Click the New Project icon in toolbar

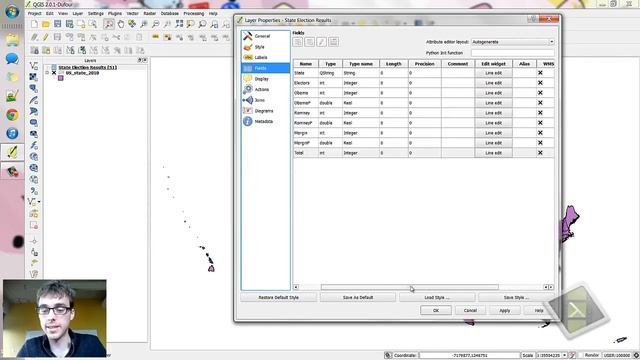click(x=34, y=24)
